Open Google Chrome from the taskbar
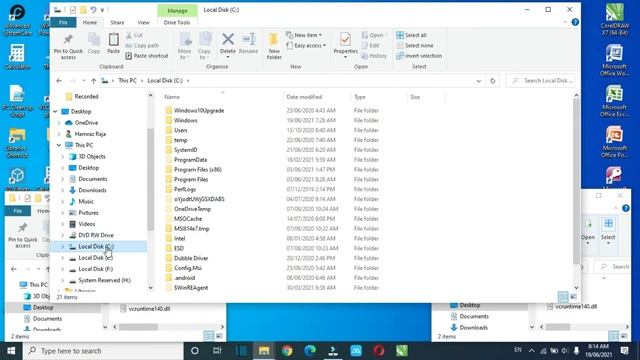 (x=287, y=351)
